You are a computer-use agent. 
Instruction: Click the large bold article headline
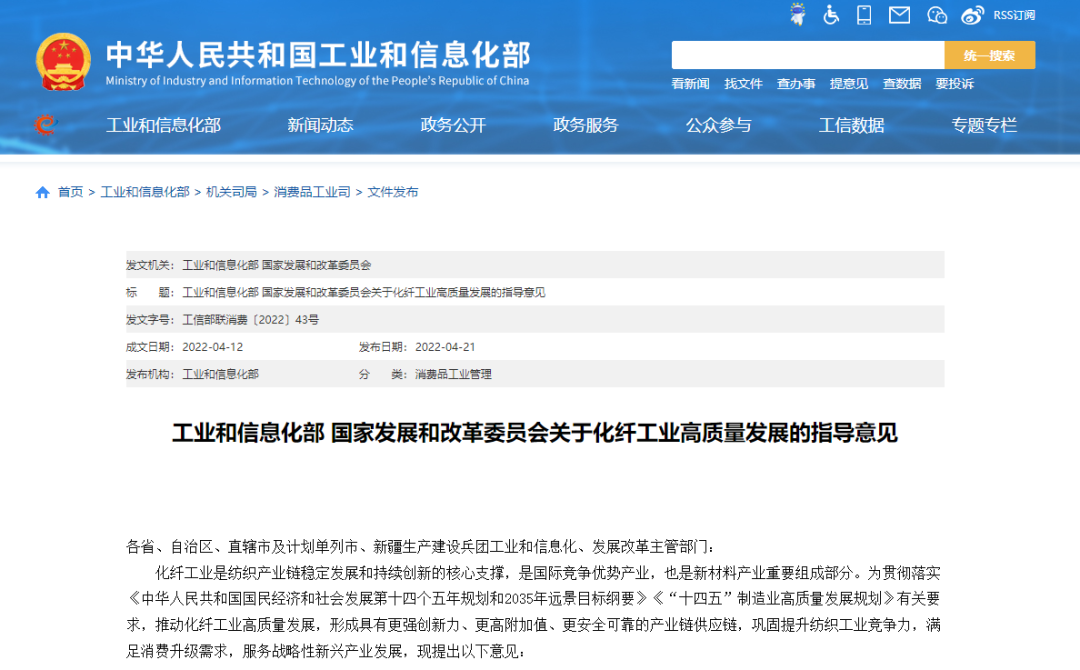coord(535,433)
